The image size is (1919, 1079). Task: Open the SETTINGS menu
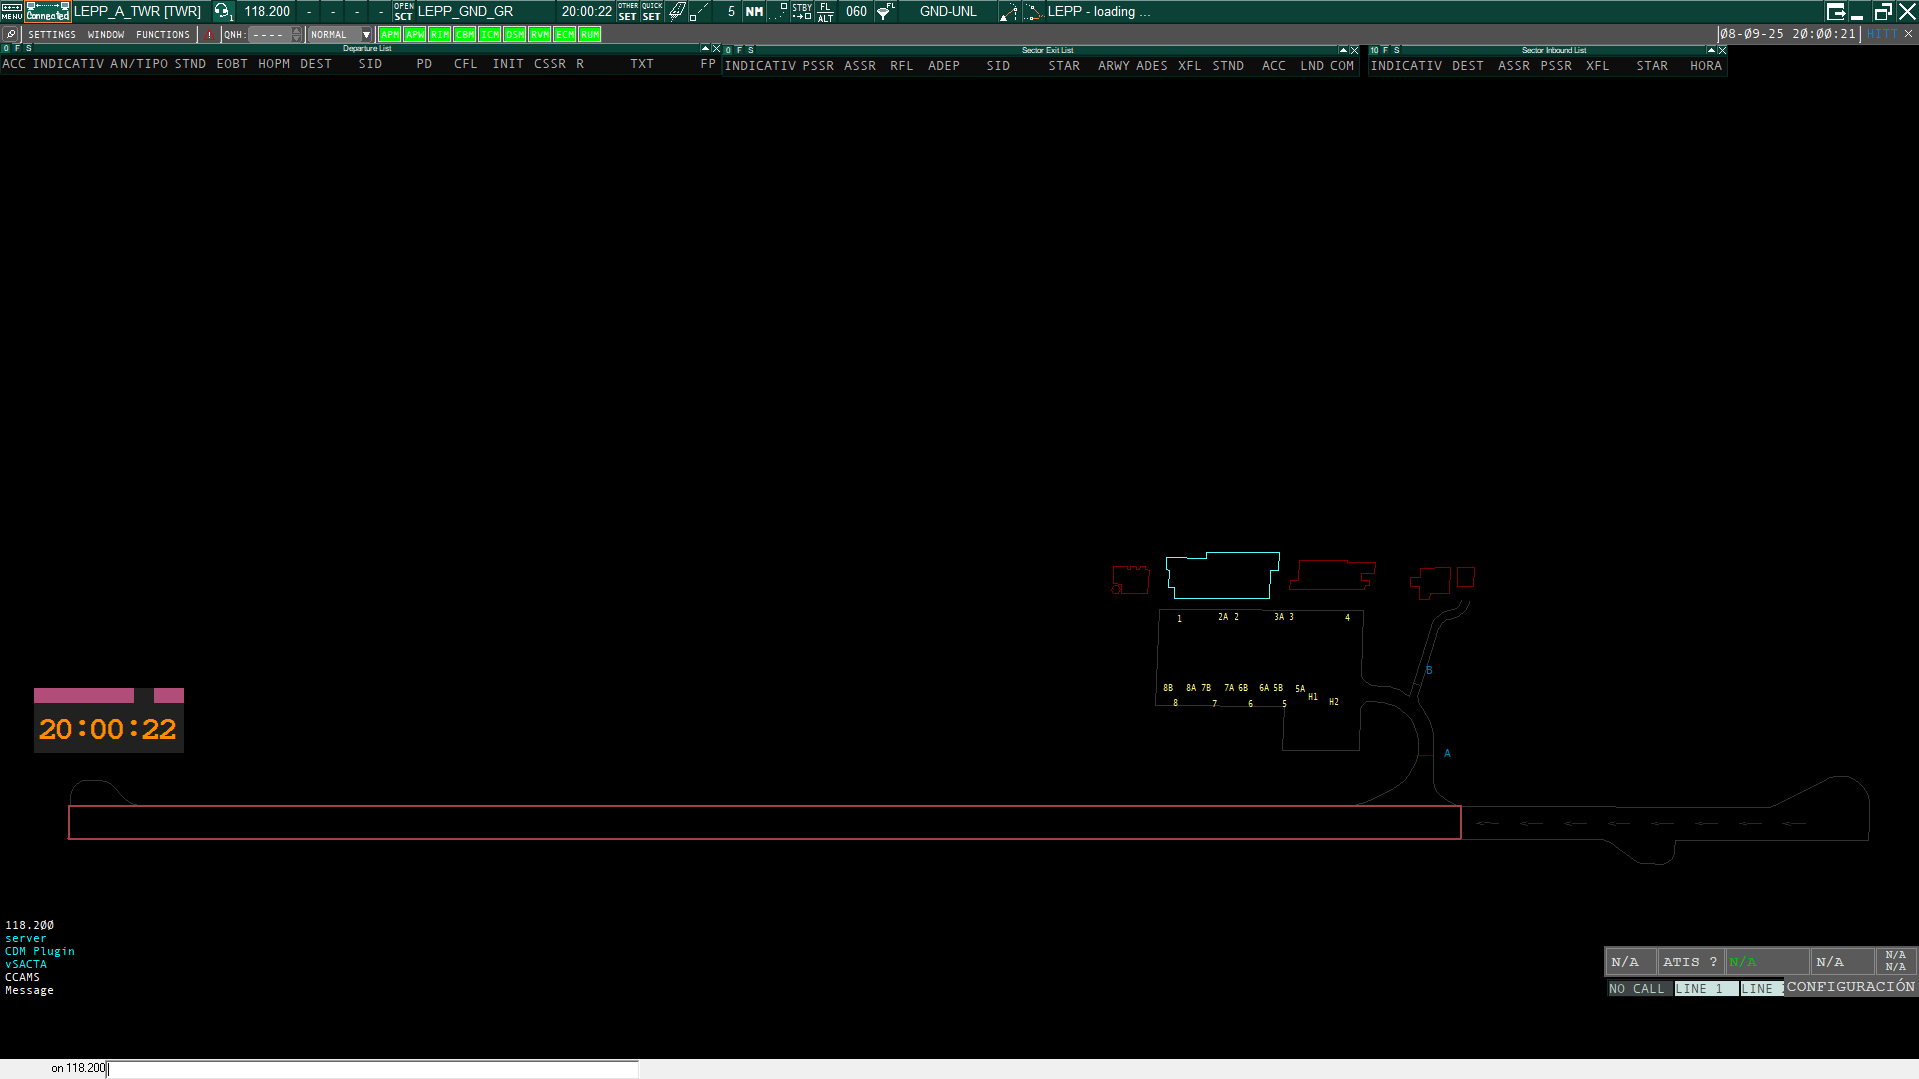[x=52, y=35]
